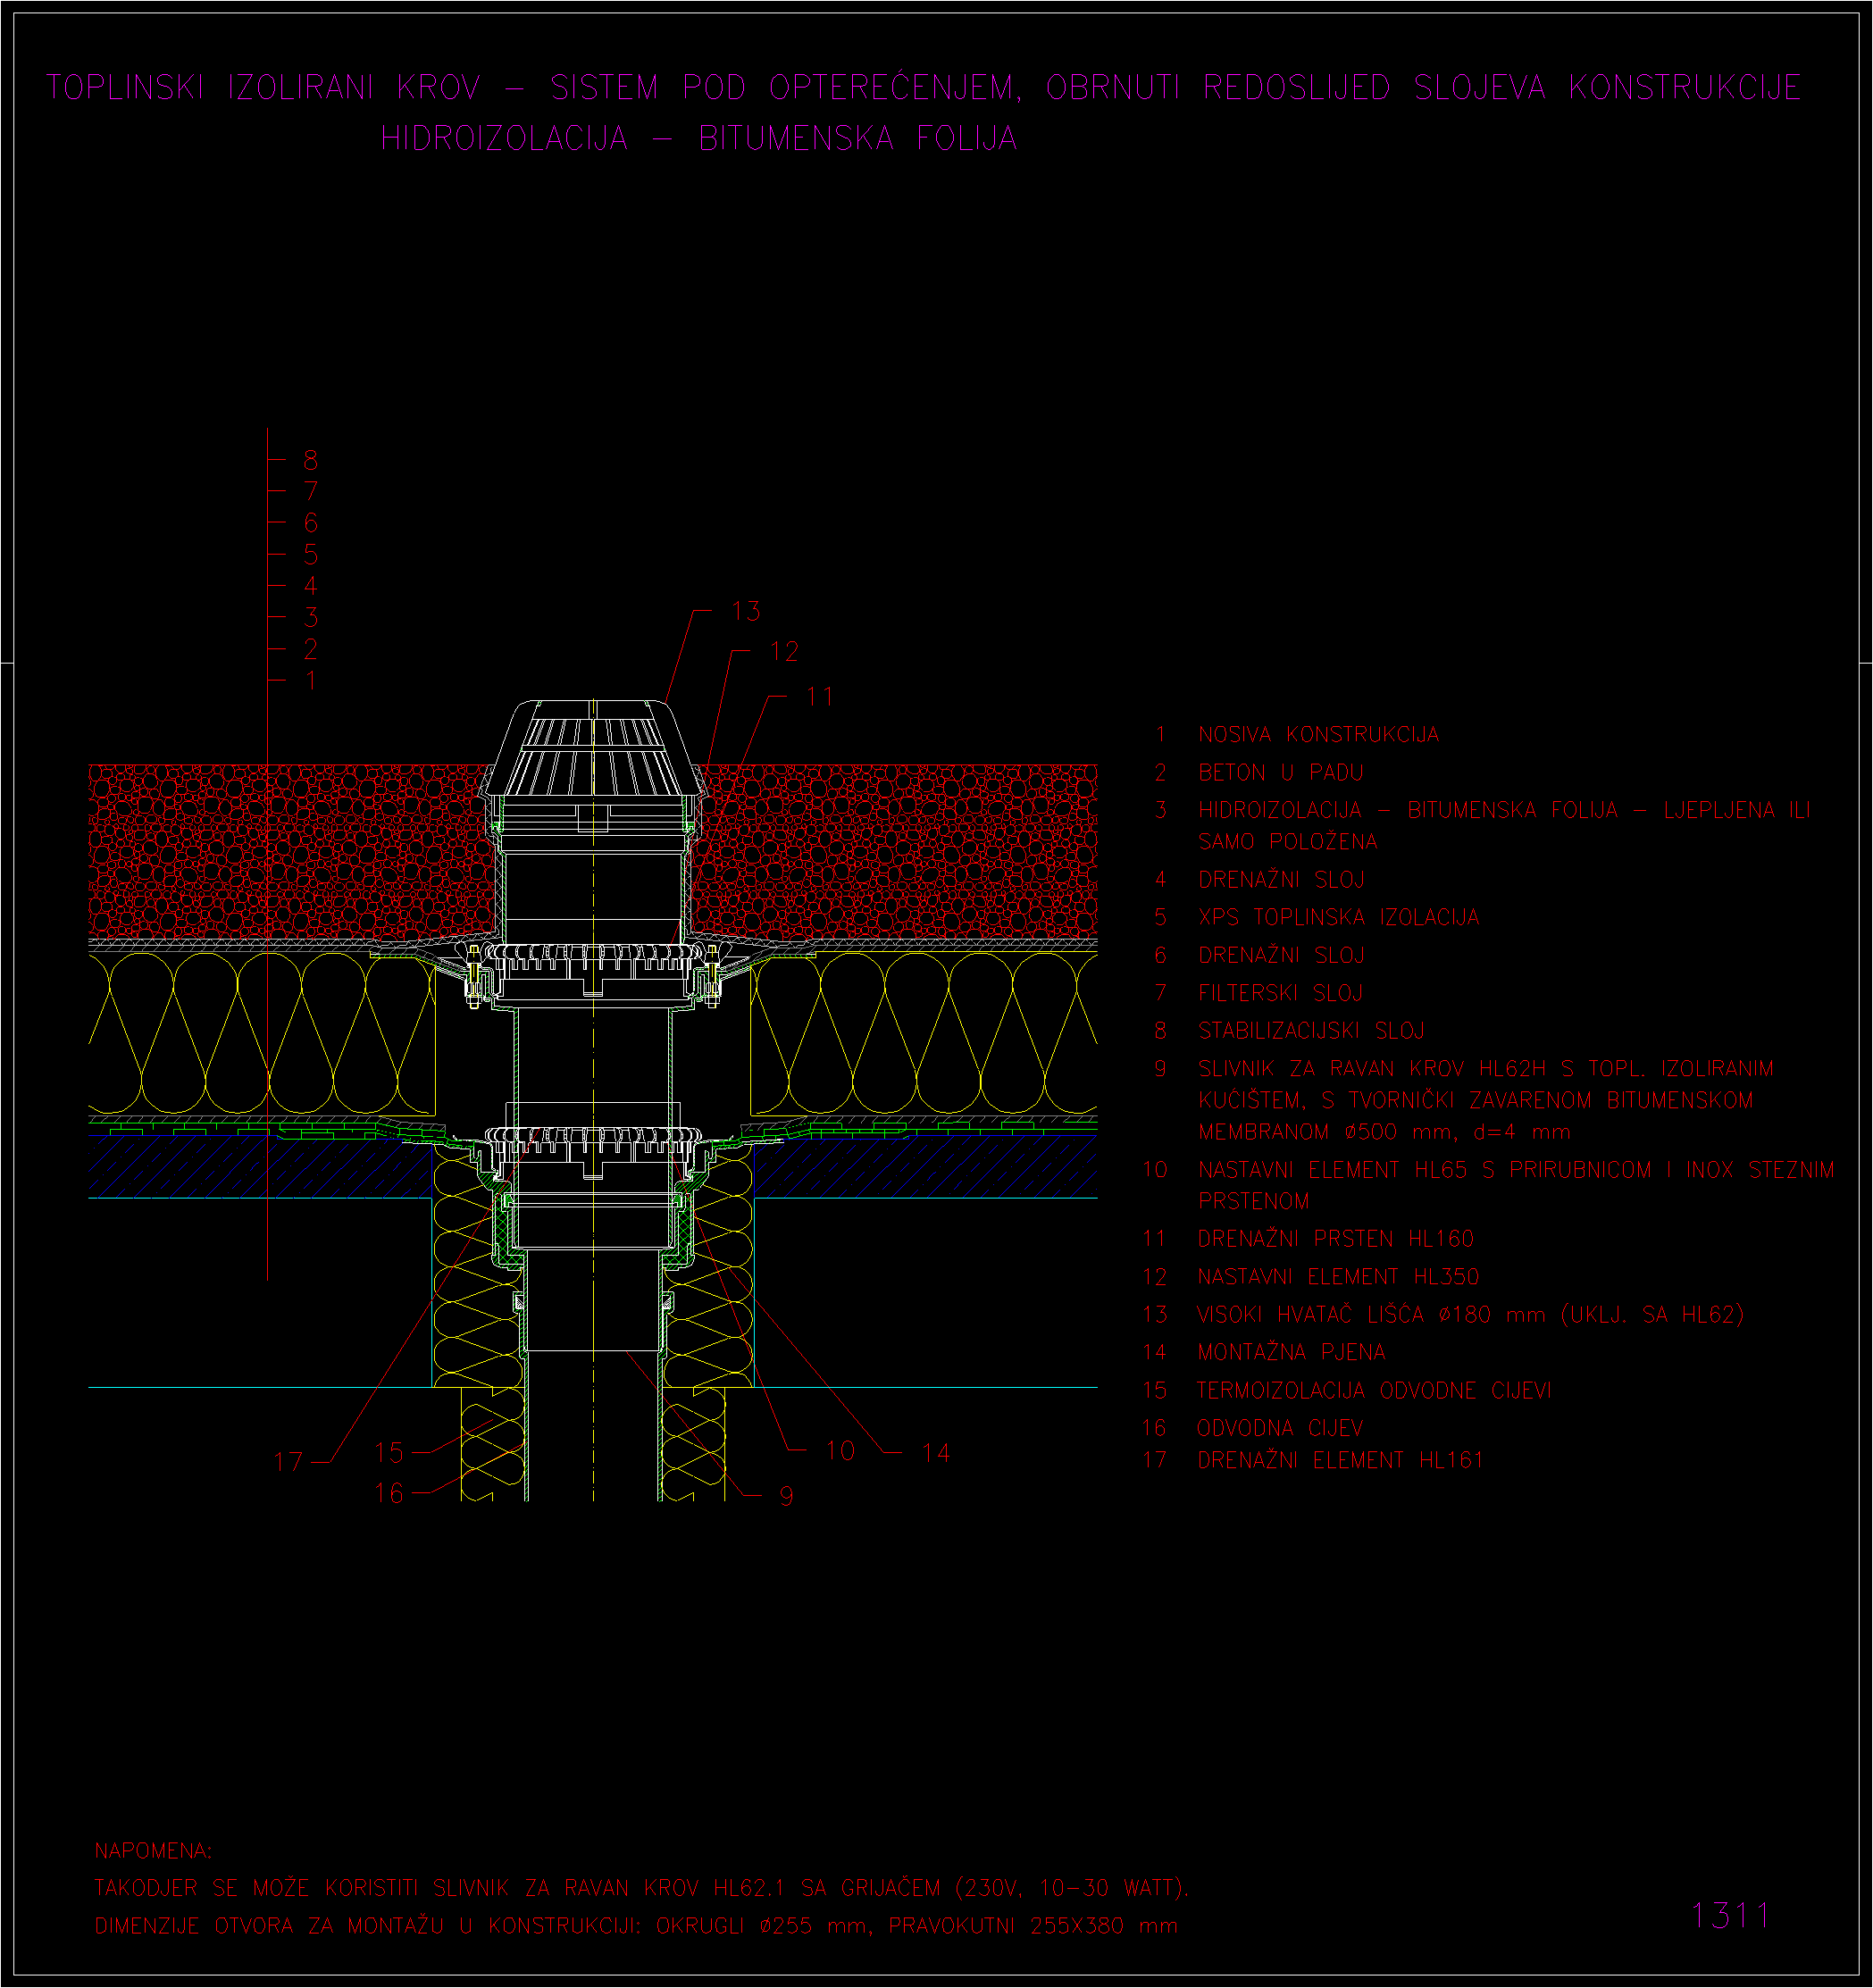Viewport: 1873px width, 1988px height.
Task: Click callout number 16 left of the pipe bottom
Action: pyautogui.click(x=388, y=1493)
